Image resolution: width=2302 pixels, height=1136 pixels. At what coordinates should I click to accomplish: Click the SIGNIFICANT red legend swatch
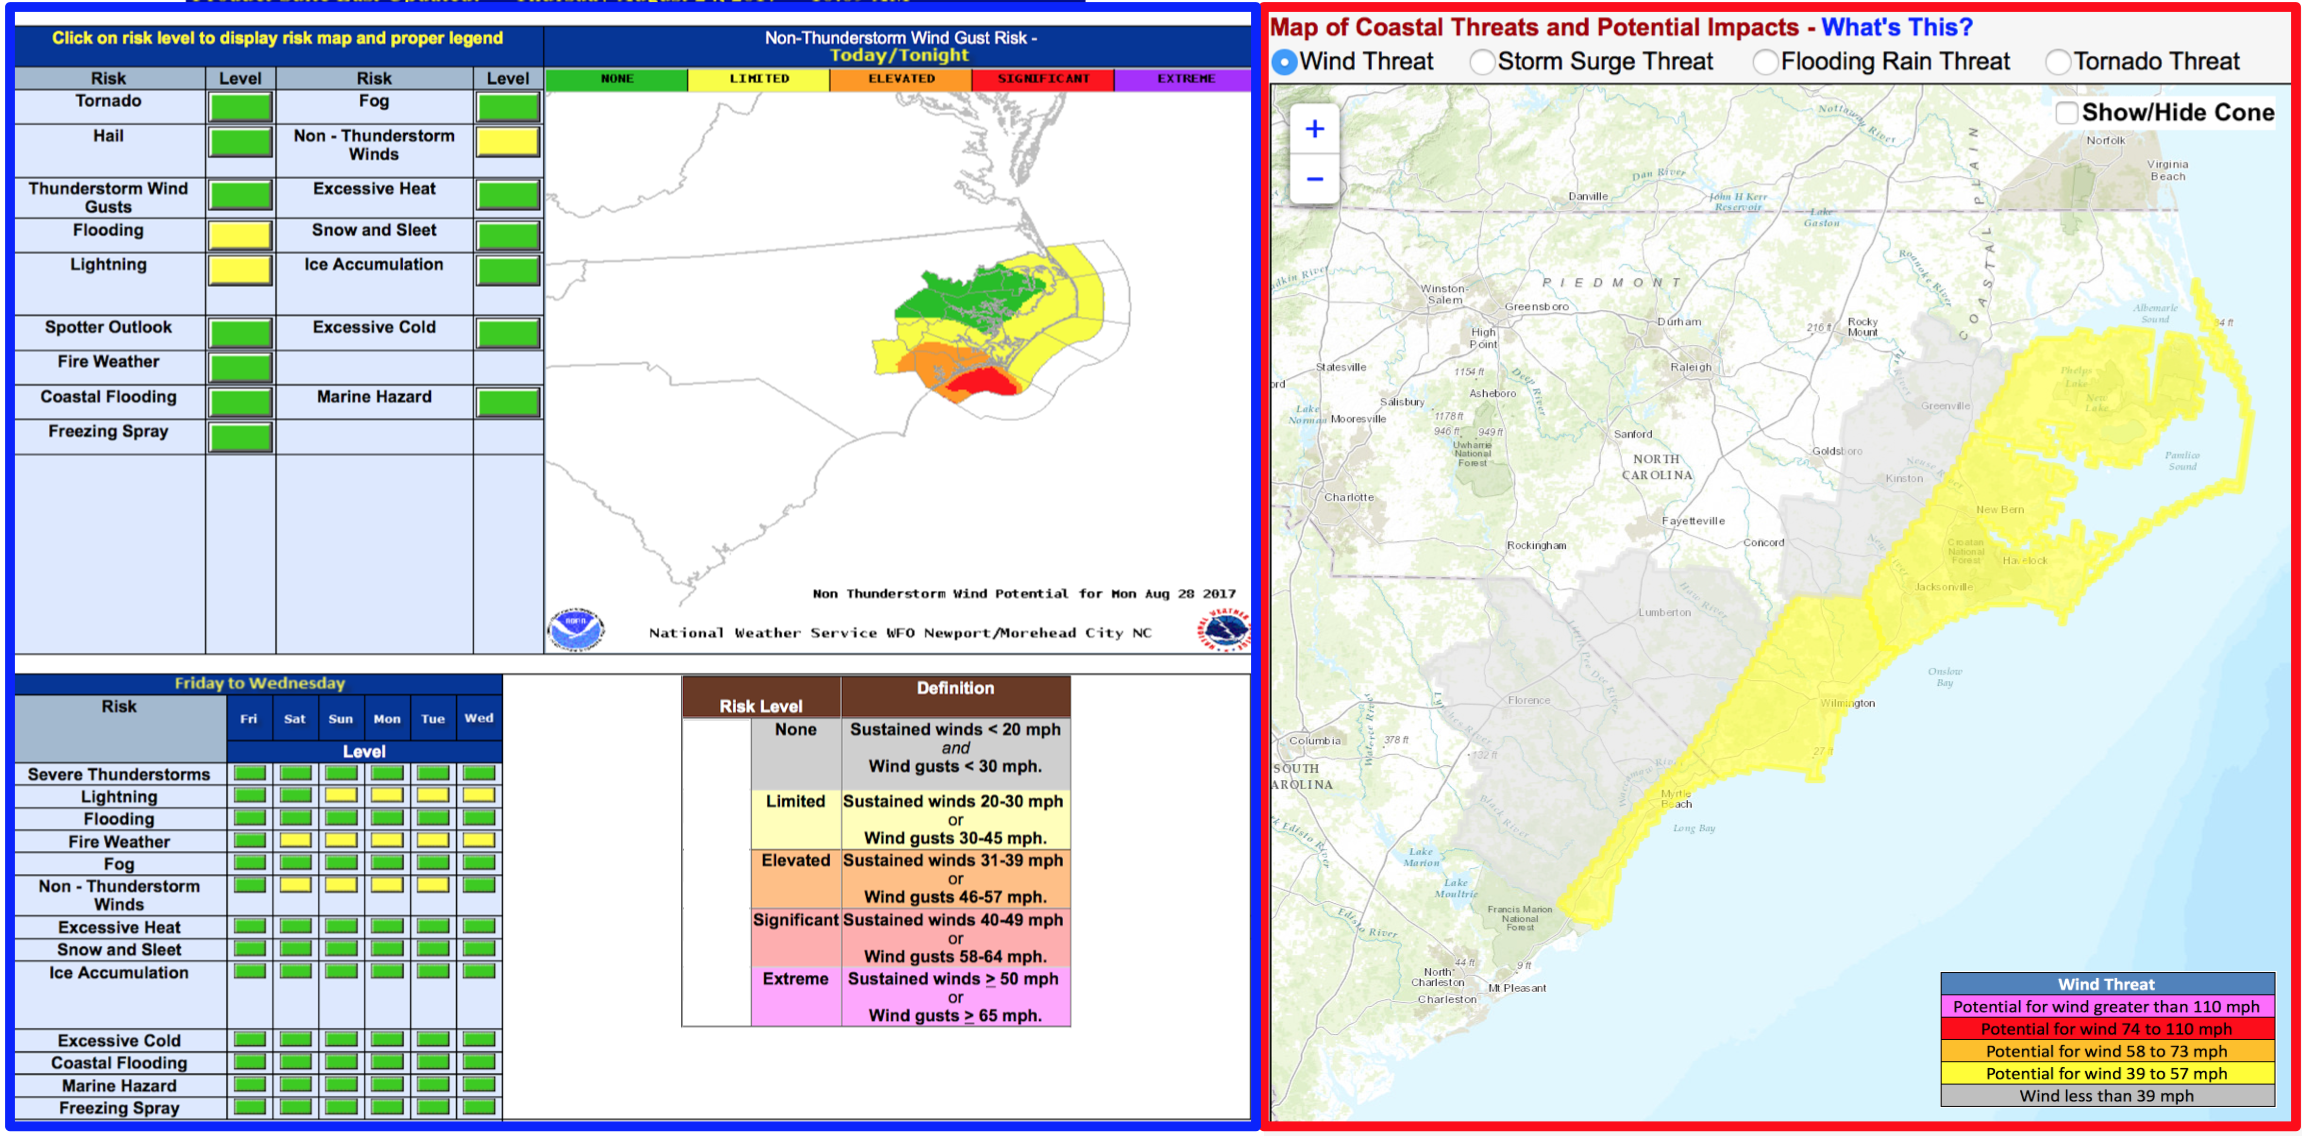tap(1042, 78)
